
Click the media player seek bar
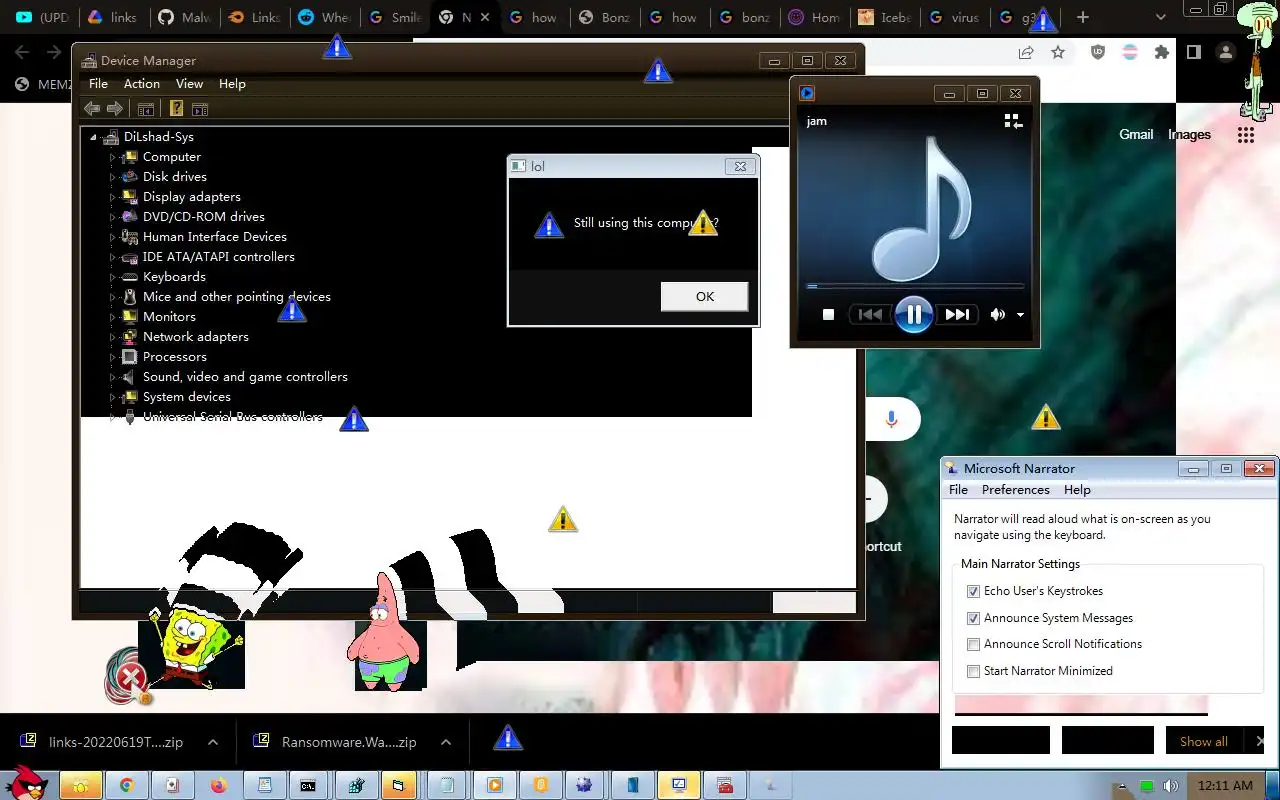coord(914,286)
